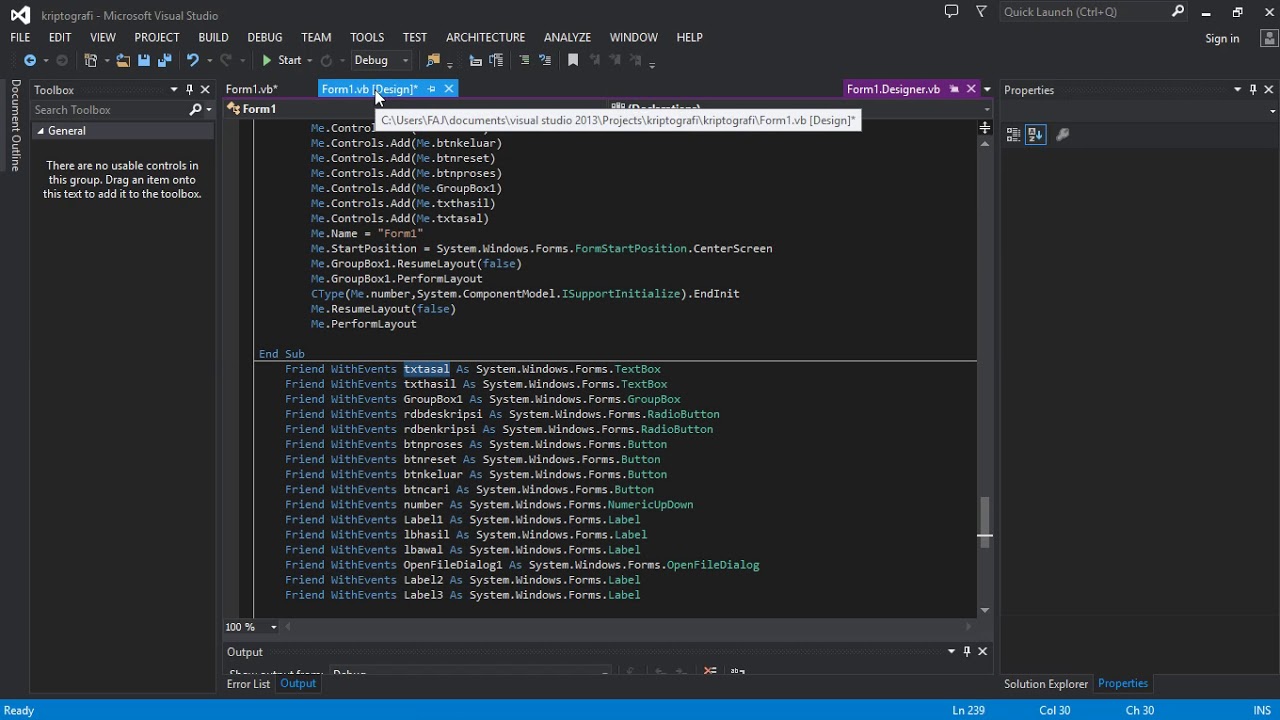Click the Open File folder icon
The image size is (1280, 720).
coord(123,60)
